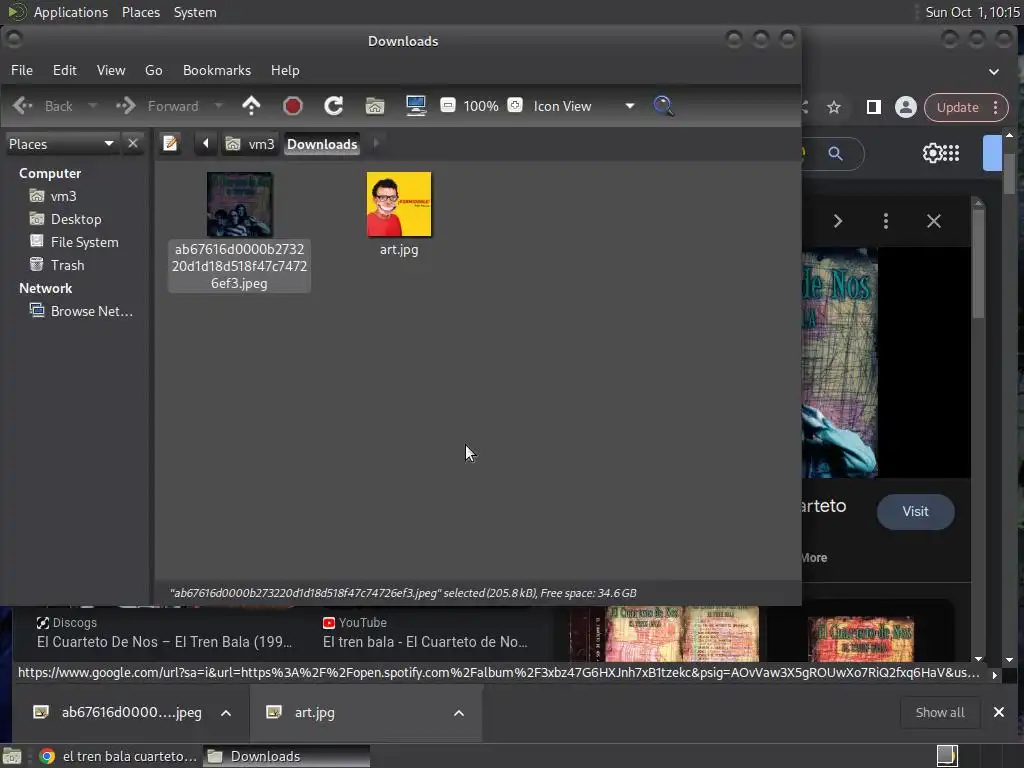Expand ab67616d0000 jpeg download options chevron

(x=226, y=713)
